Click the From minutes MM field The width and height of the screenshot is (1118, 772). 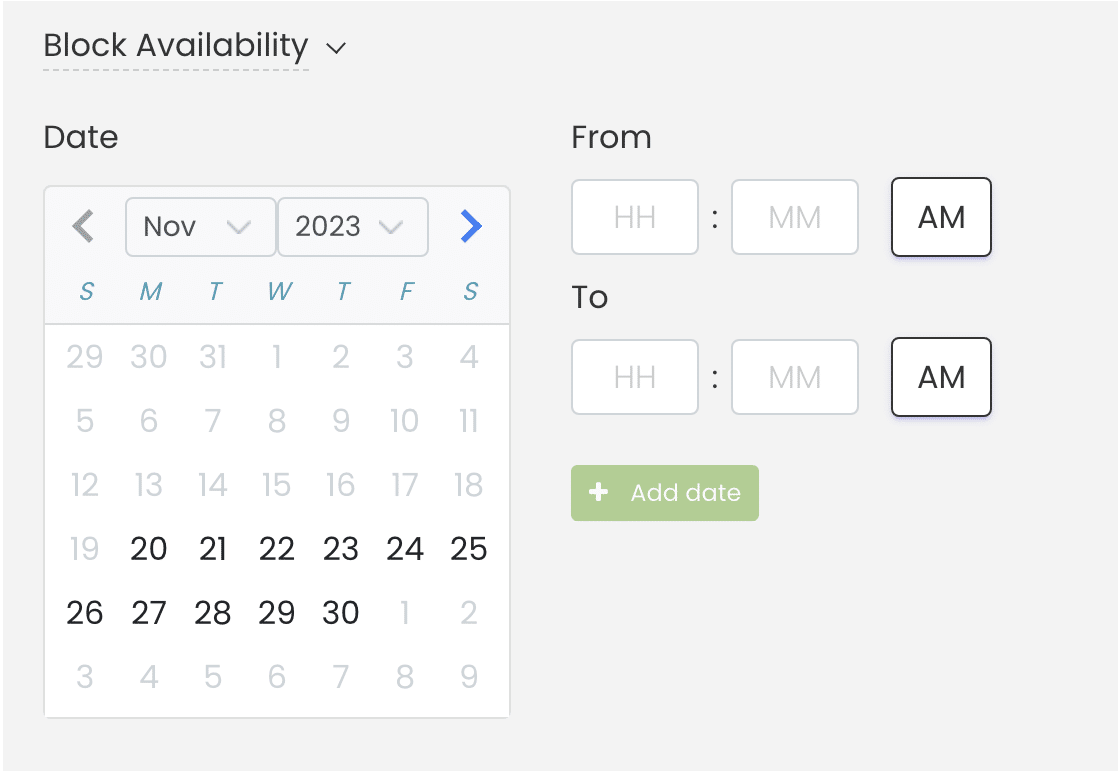pyautogui.click(x=795, y=217)
